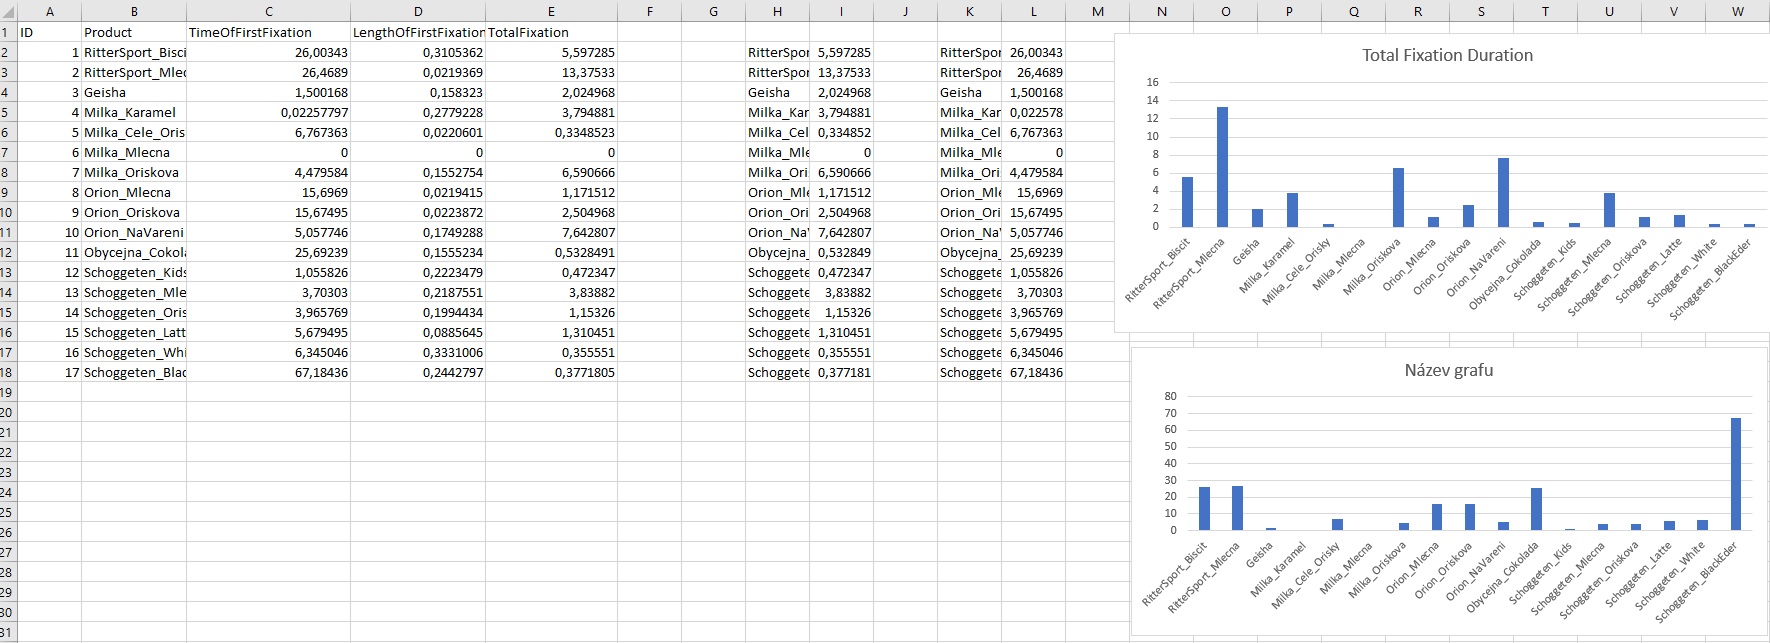Select row 25 header
The height and width of the screenshot is (643, 1770).
pos(7,512)
